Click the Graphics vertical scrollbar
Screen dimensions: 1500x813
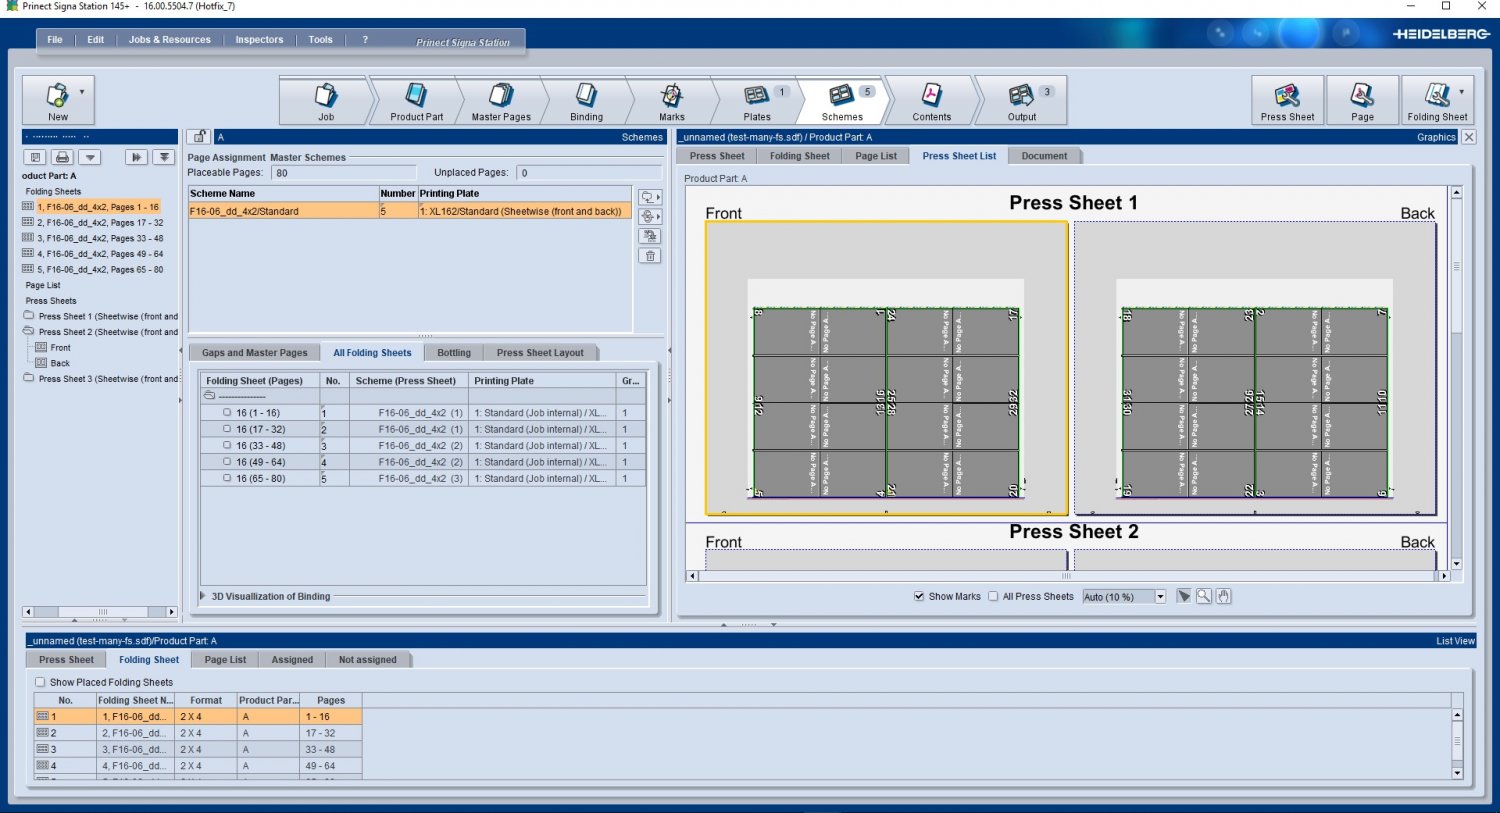(1456, 378)
